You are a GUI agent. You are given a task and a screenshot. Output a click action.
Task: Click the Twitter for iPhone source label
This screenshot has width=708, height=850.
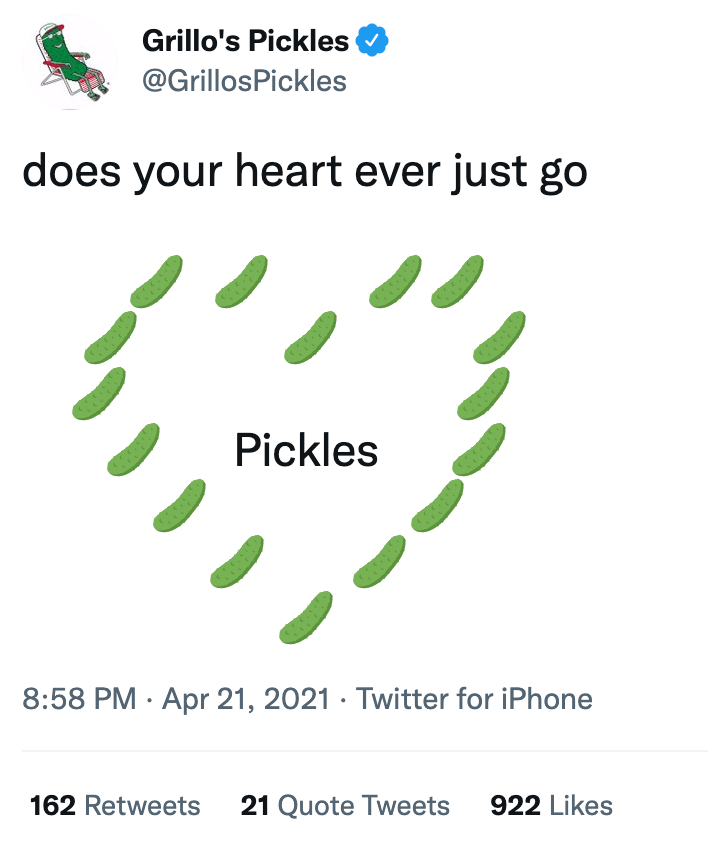click(x=474, y=698)
